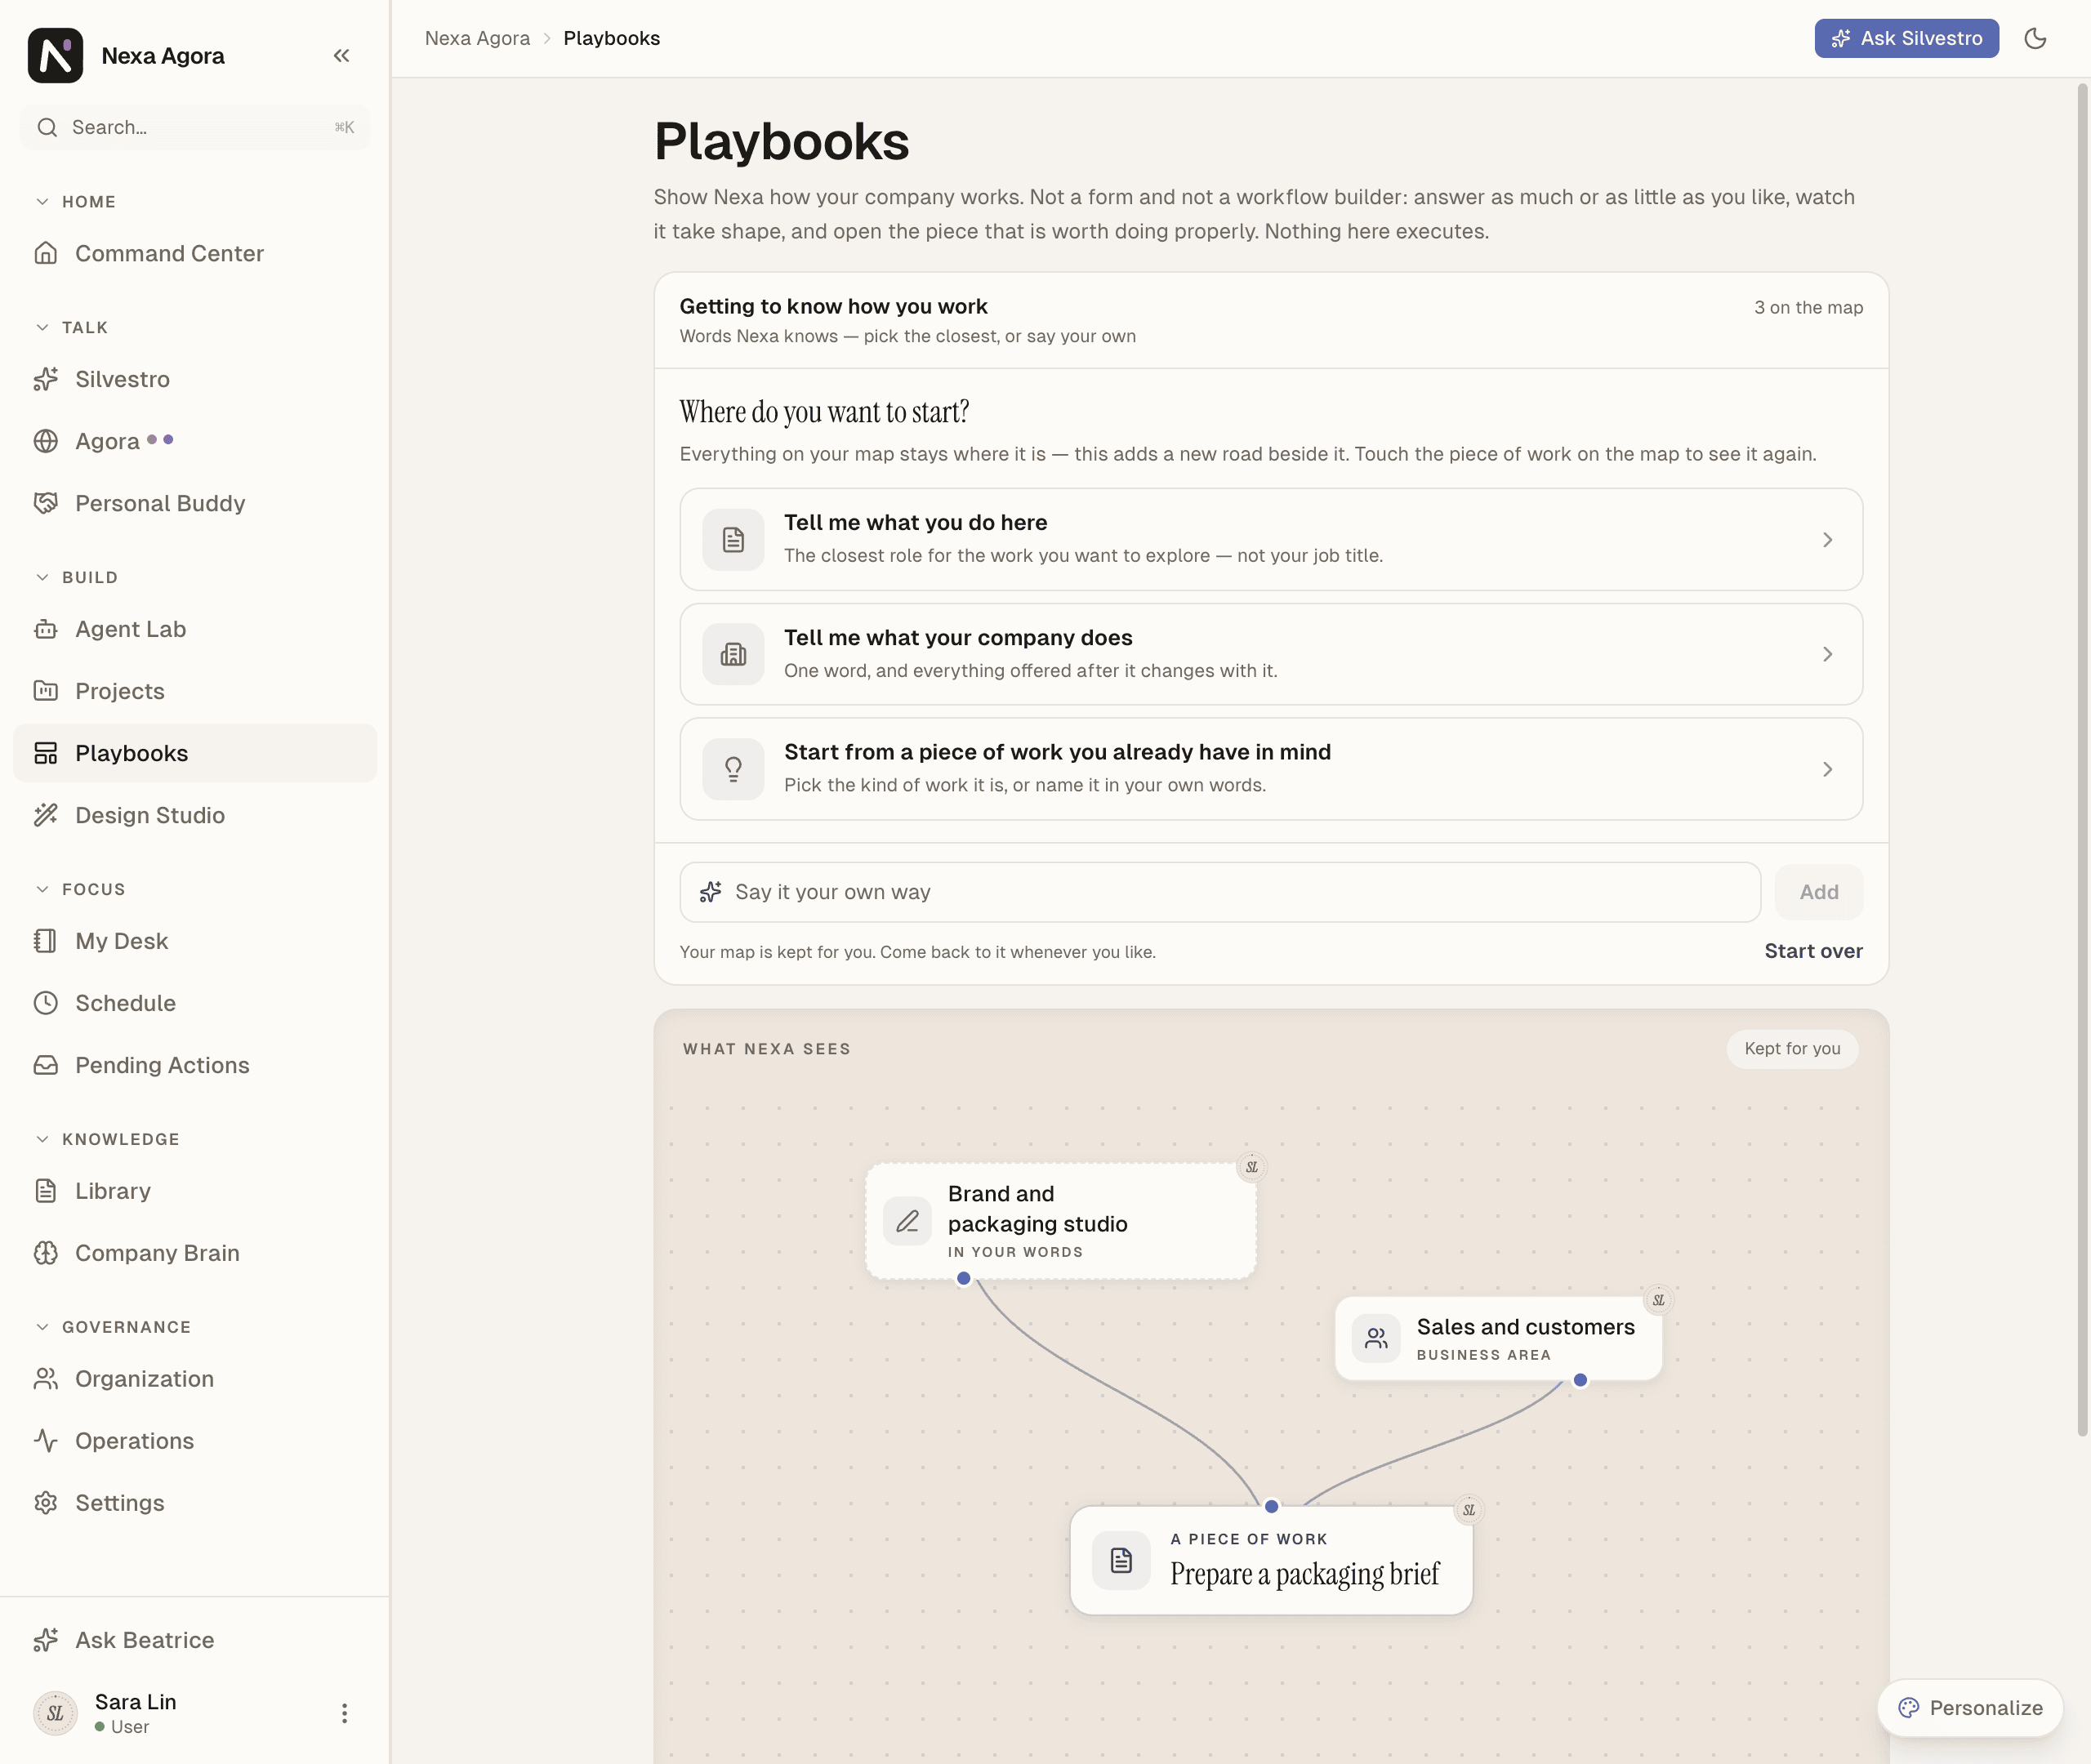Click the magnifier icon in the search box
Image resolution: width=2091 pixels, height=1764 pixels.
(47, 127)
